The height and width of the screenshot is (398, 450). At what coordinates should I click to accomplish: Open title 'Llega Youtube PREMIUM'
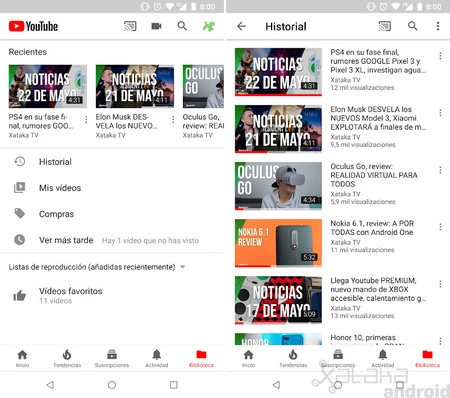click(x=378, y=289)
